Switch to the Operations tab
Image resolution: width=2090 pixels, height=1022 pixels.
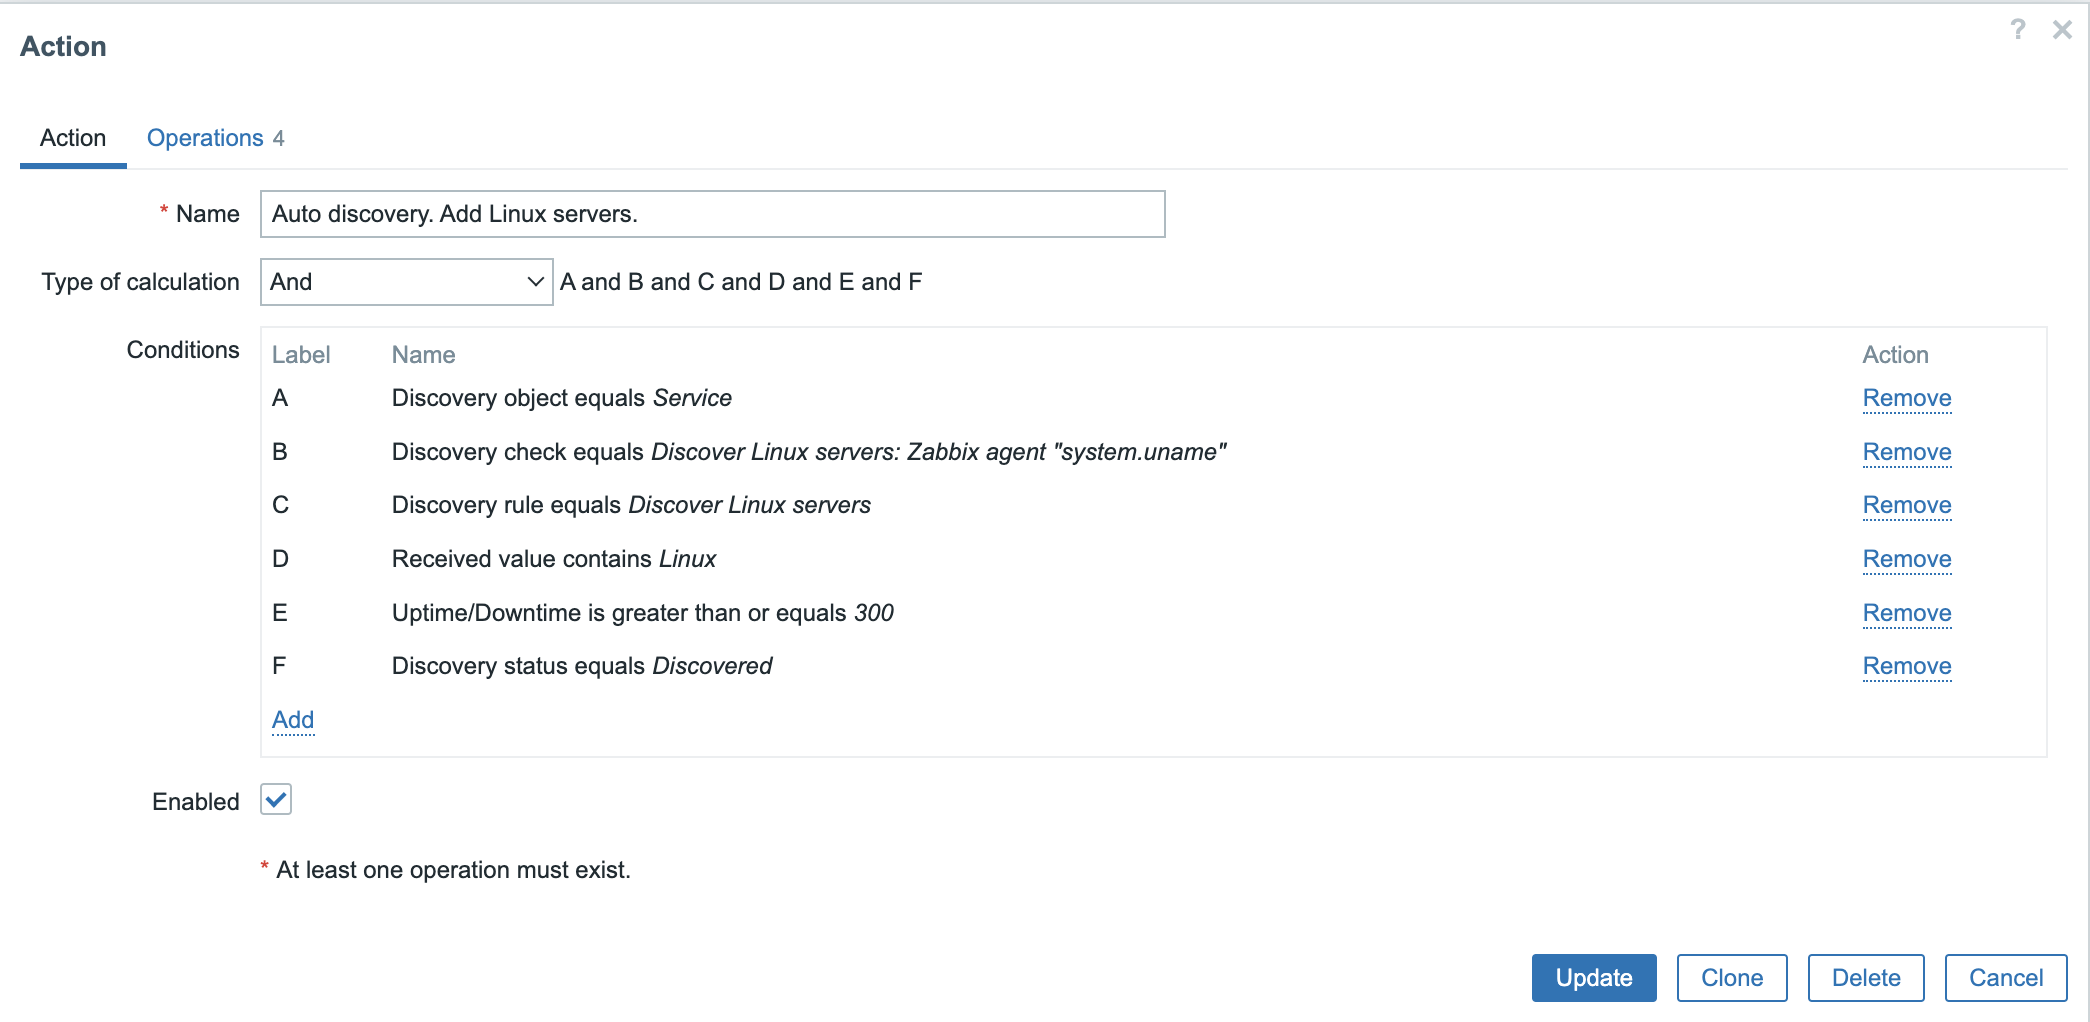[x=205, y=138]
